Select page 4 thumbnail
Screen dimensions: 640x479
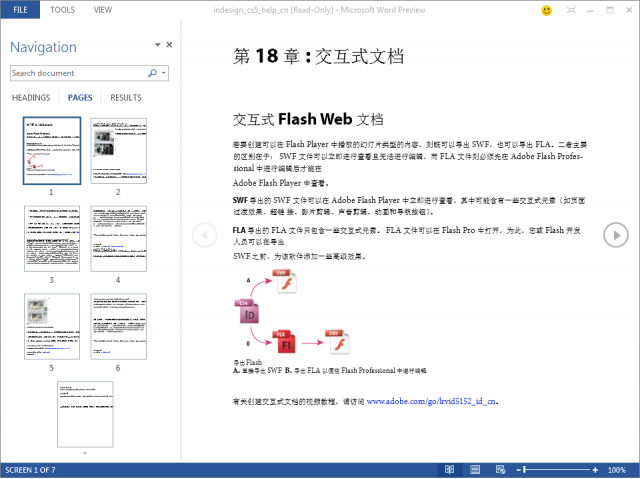coord(118,239)
